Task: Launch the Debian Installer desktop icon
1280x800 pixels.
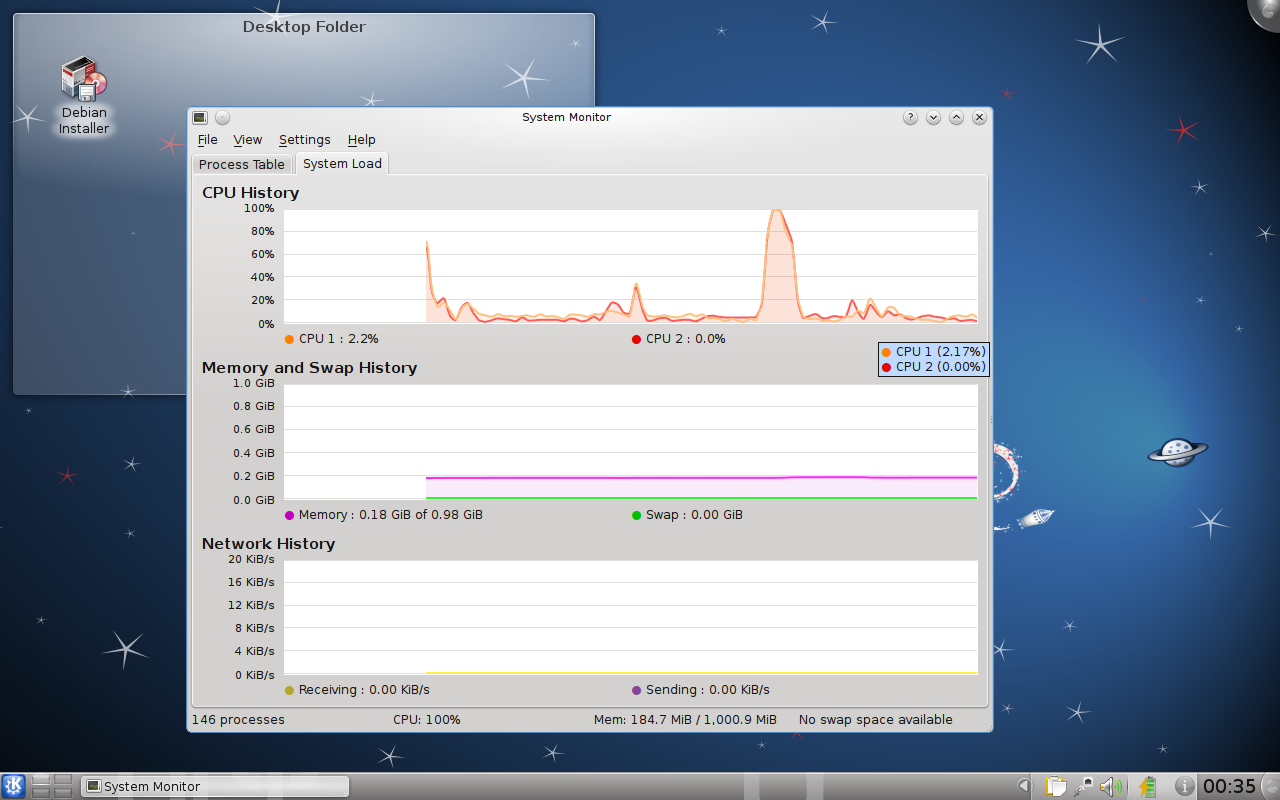Action: 83,78
